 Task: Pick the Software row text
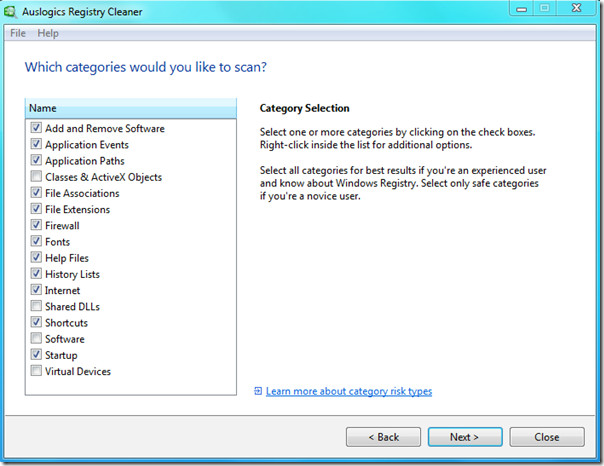tap(65, 339)
